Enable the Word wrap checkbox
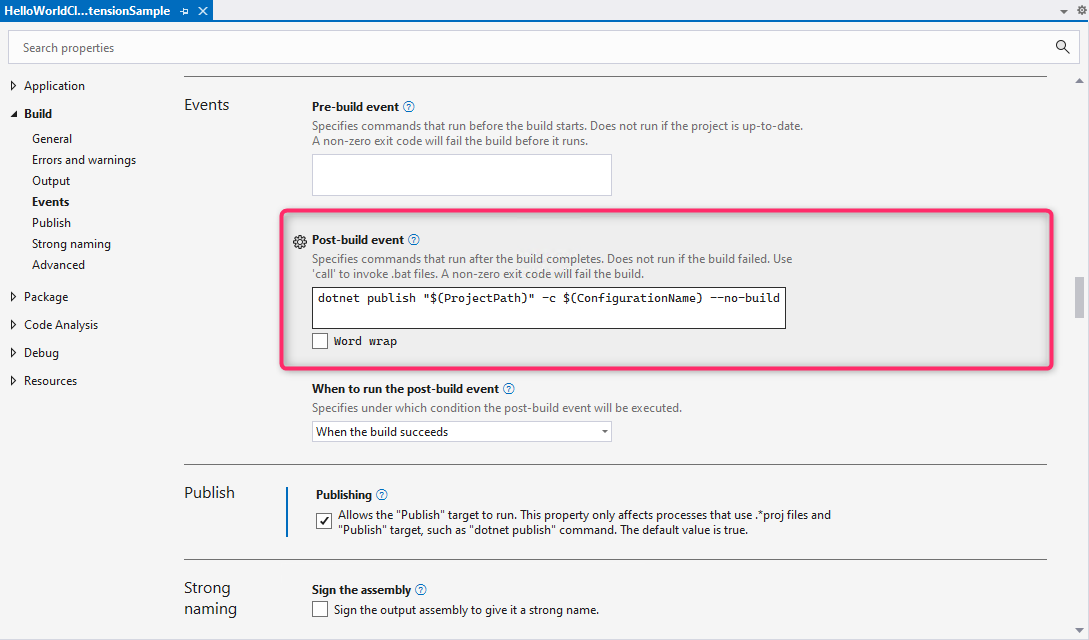 (320, 341)
